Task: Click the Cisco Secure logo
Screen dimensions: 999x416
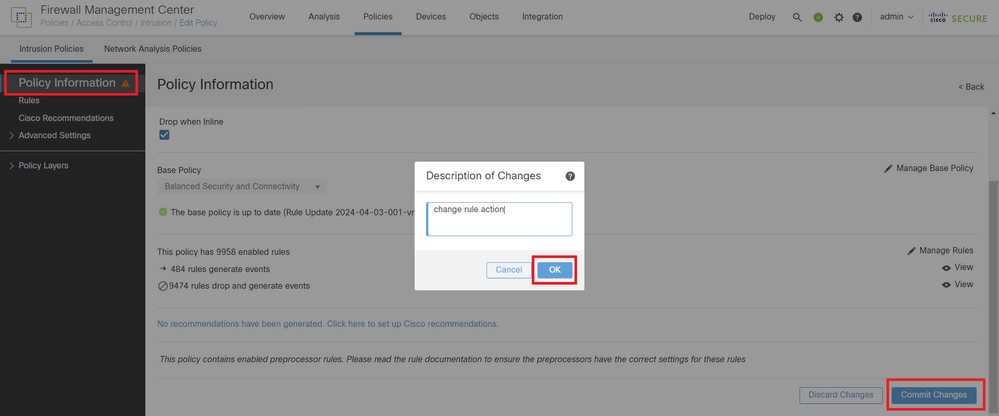Action: coord(958,17)
